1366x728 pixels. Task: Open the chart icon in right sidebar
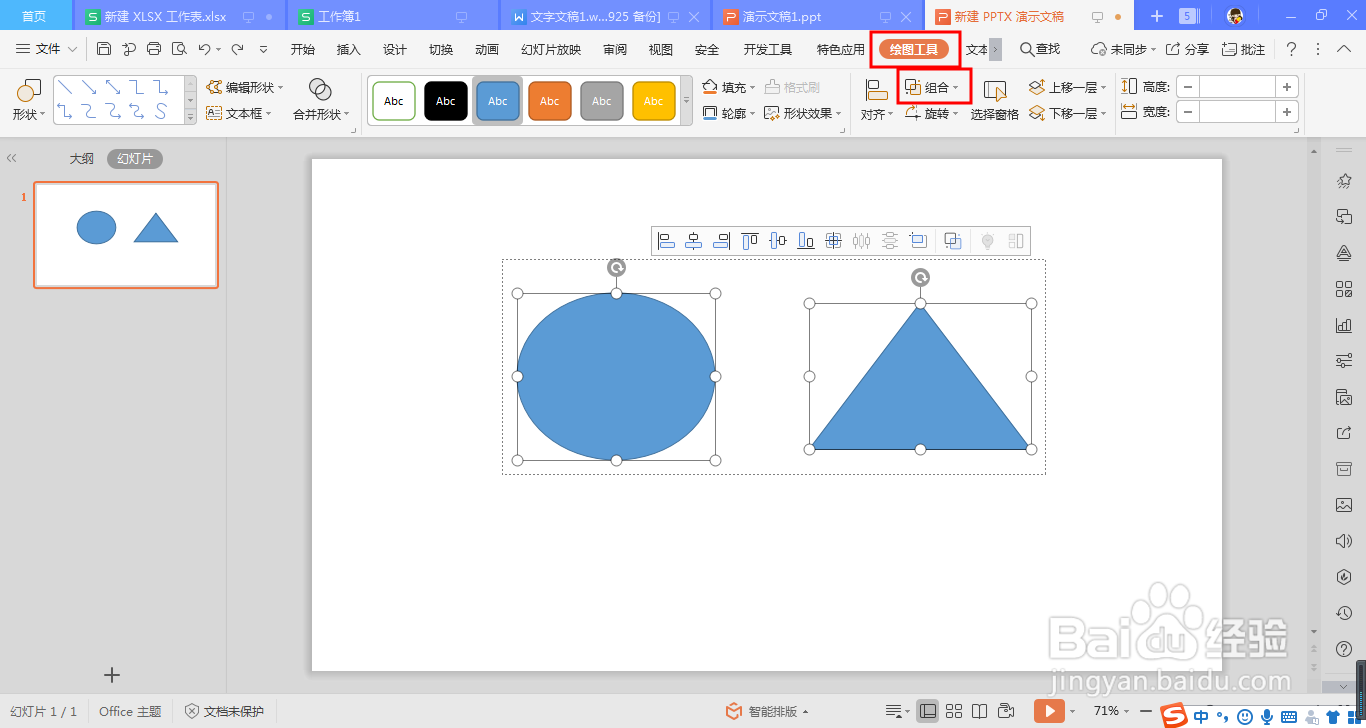tap(1344, 325)
